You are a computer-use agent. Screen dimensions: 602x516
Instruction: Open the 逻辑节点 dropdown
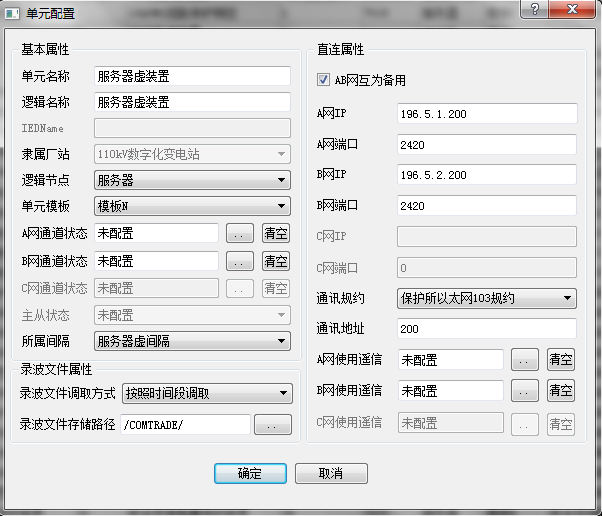pos(192,181)
